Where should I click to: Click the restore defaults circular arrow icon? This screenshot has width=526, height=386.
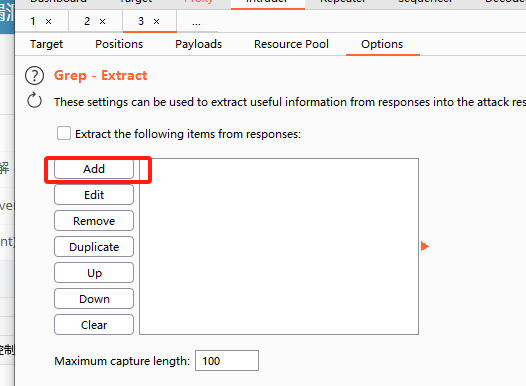pyautogui.click(x=34, y=101)
